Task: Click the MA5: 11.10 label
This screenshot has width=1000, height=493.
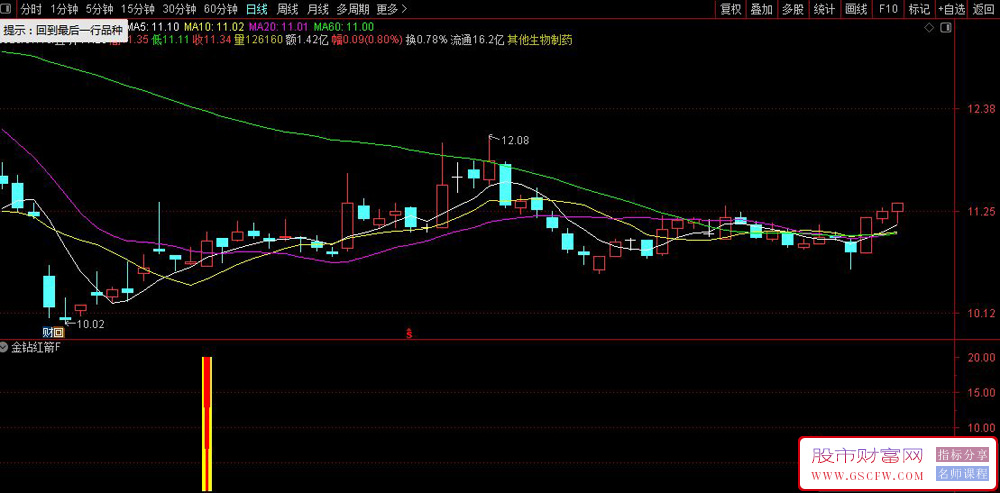Action: click(152, 27)
